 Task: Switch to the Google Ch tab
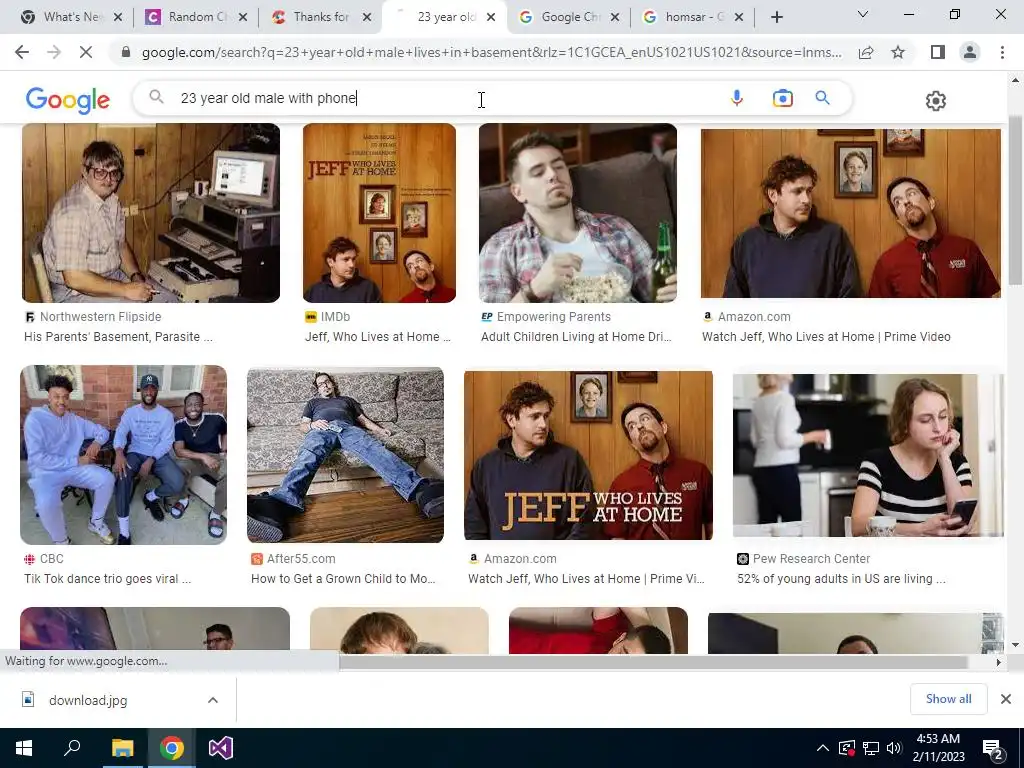[568, 17]
